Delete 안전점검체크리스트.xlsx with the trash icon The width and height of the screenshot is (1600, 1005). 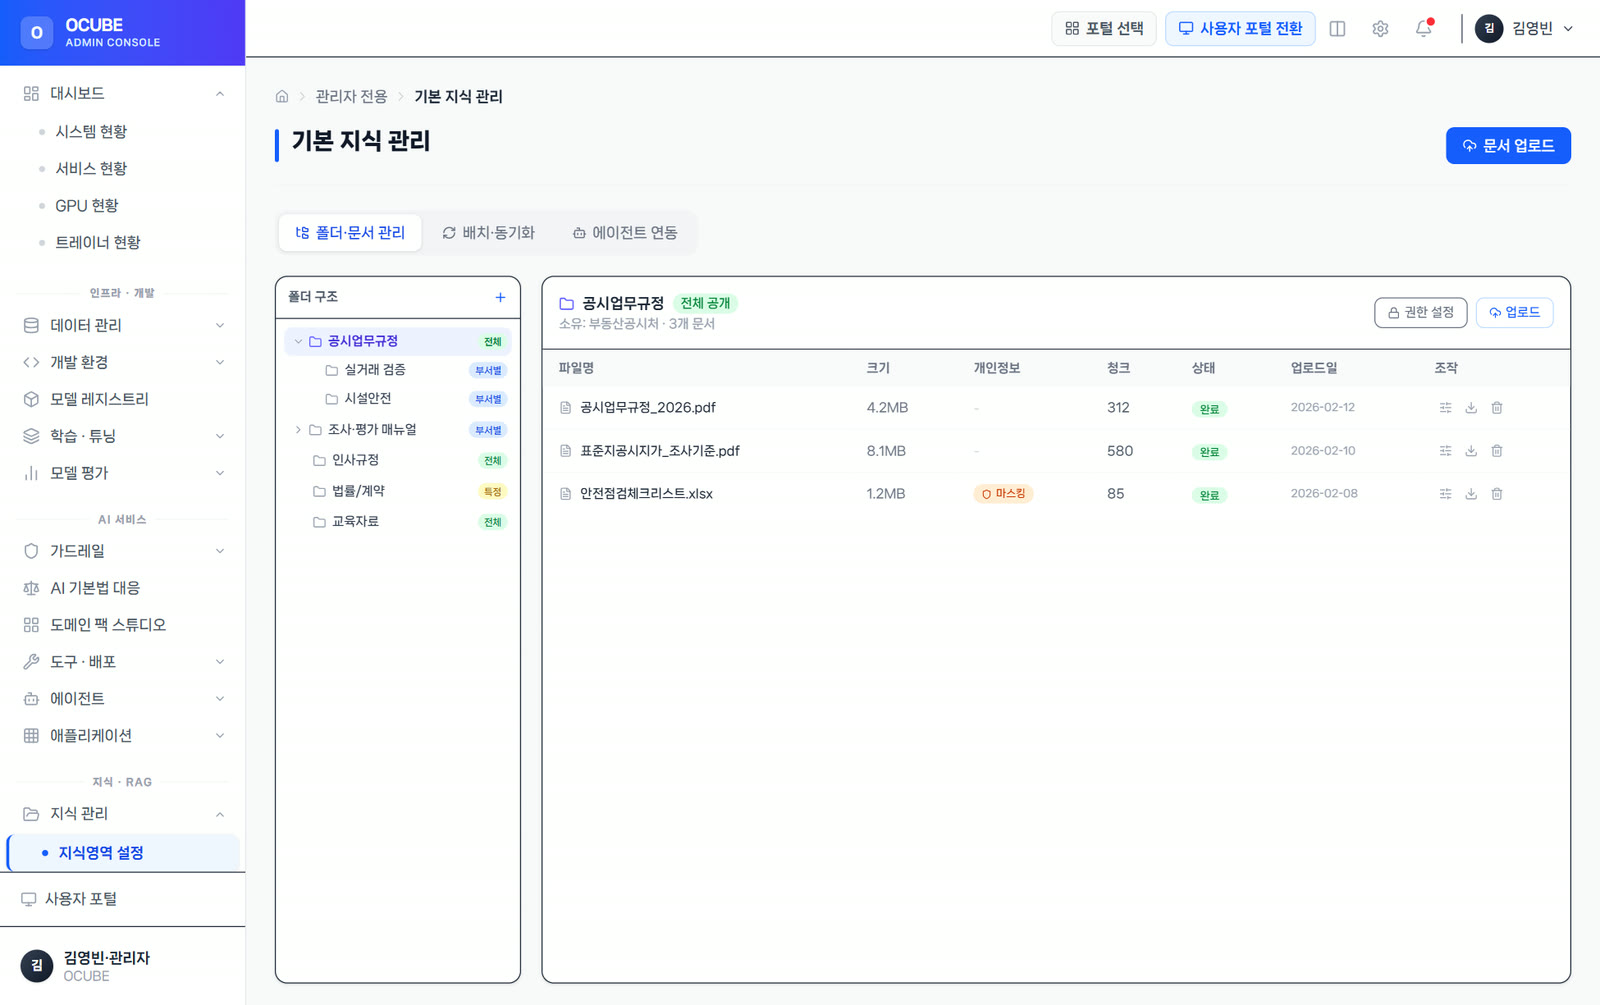pos(1497,494)
